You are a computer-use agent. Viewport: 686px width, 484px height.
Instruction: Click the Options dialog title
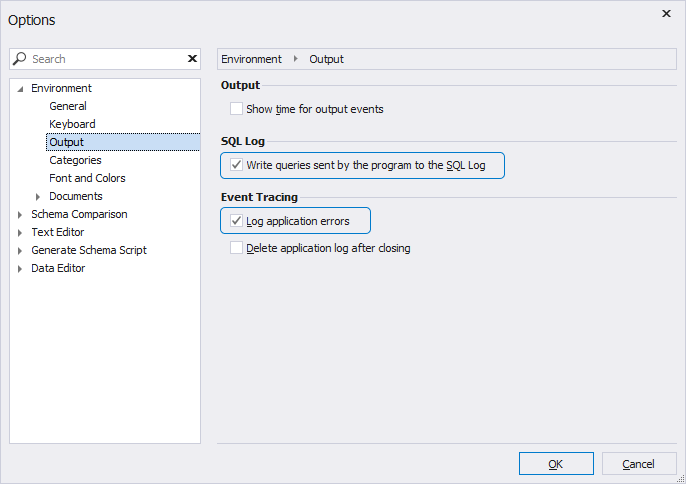tap(32, 20)
